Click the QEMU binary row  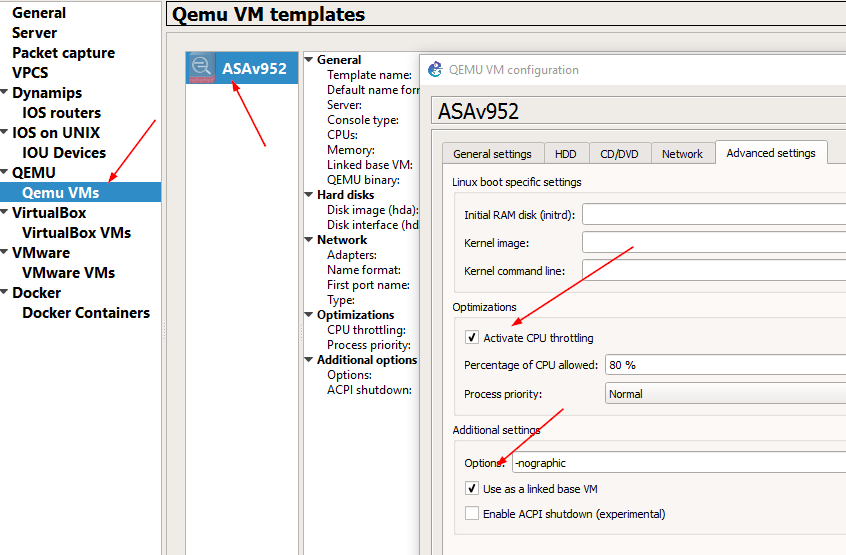(363, 180)
